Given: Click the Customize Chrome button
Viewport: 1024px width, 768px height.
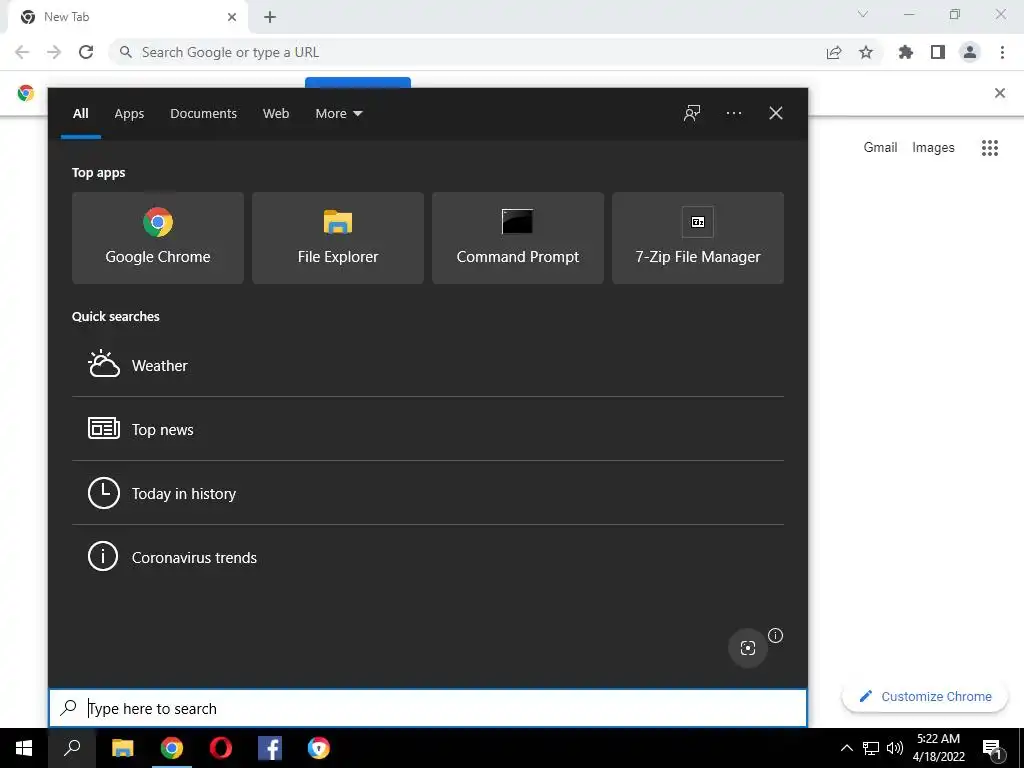Looking at the screenshot, I should pyautogui.click(x=925, y=696).
